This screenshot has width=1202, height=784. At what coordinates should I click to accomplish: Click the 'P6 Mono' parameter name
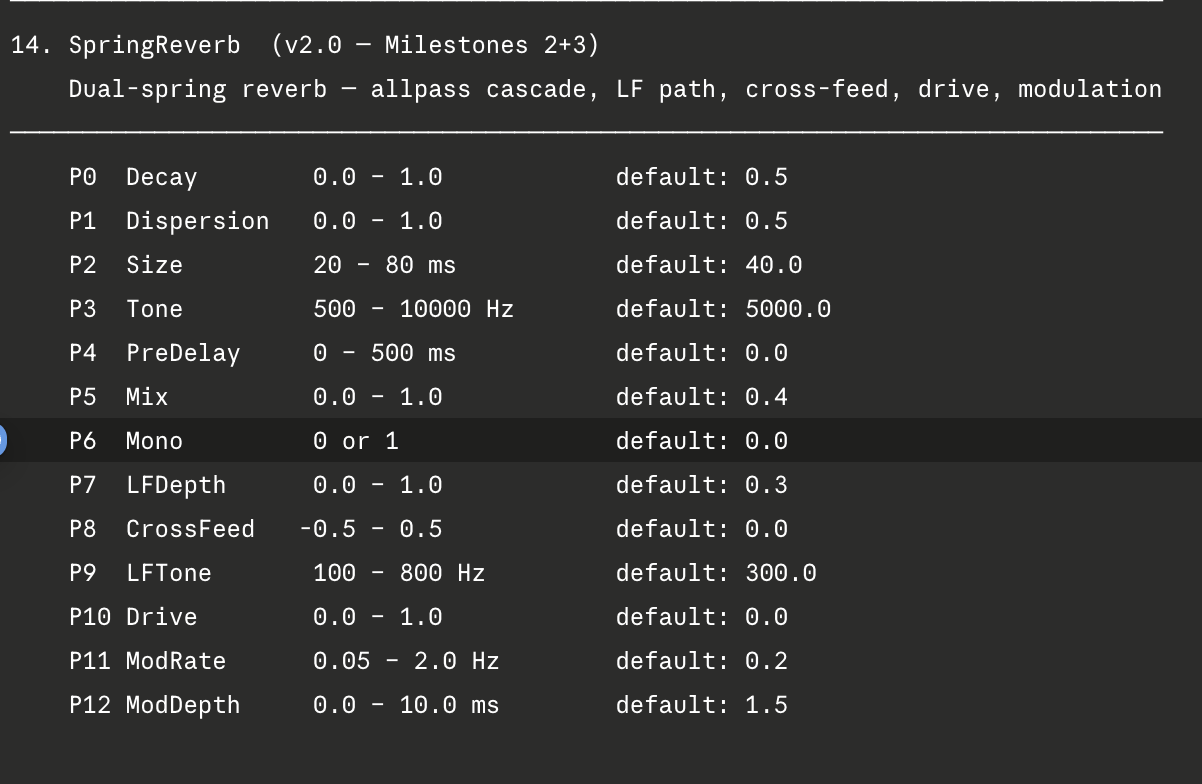(126, 441)
